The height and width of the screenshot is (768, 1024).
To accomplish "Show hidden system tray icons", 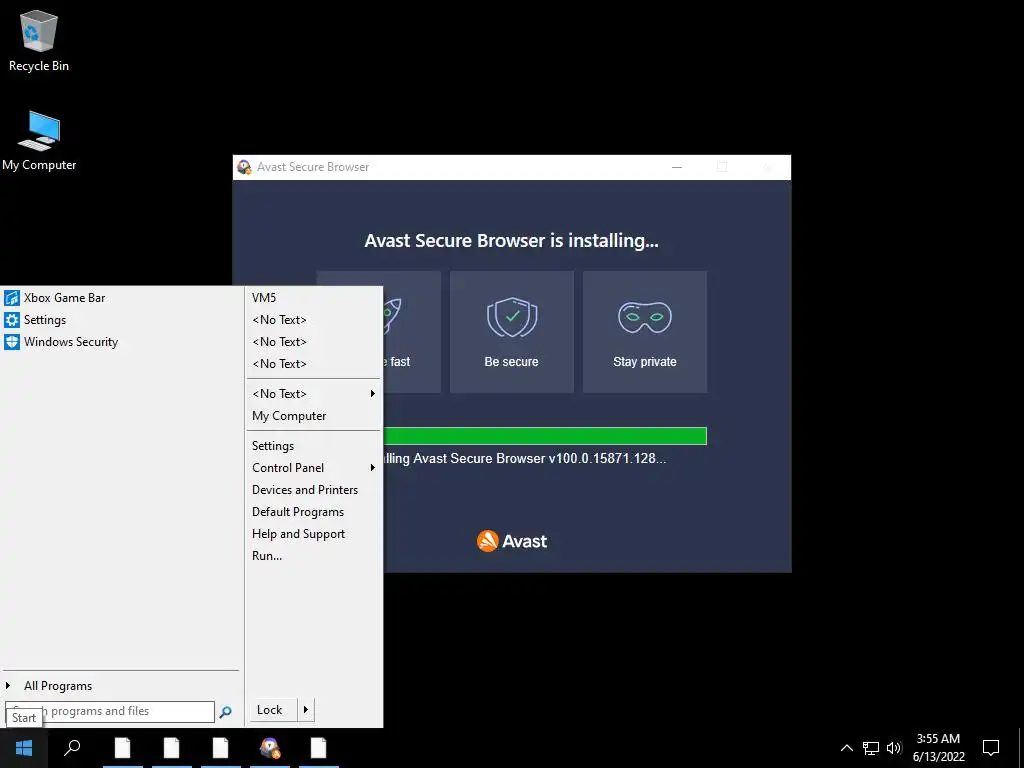I will pos(846,748).
